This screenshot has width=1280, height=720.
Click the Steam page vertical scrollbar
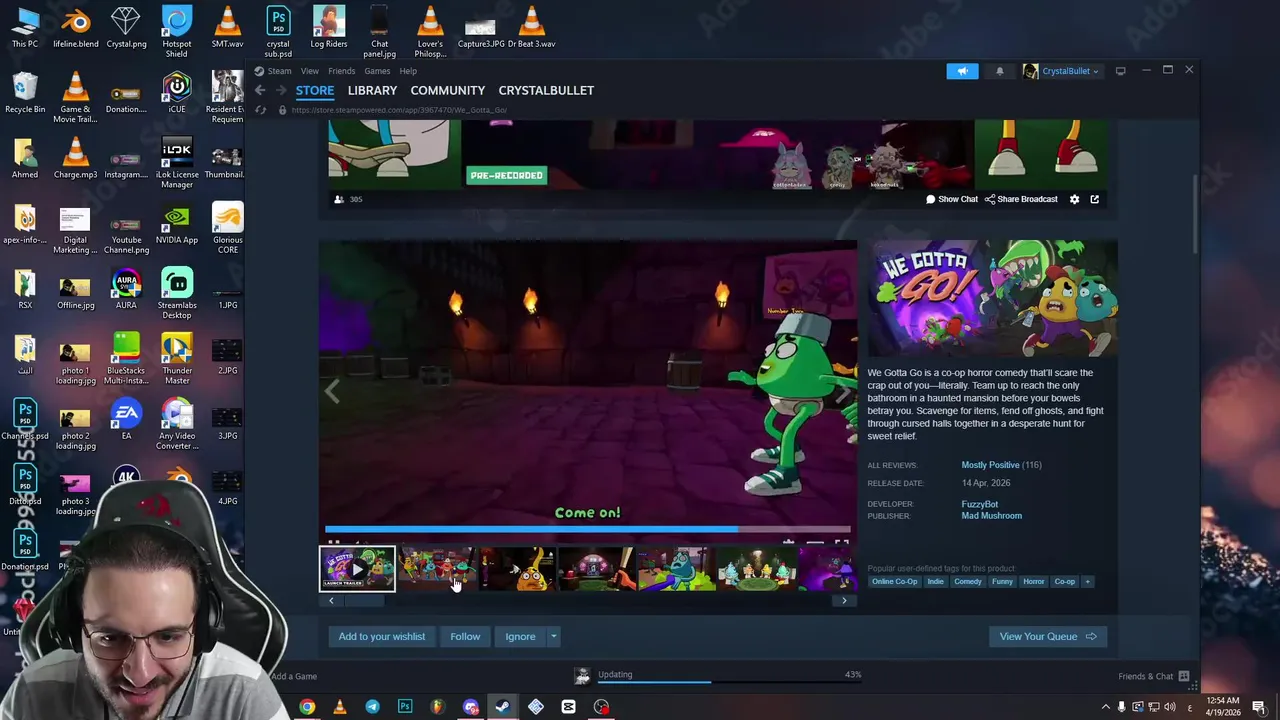1195,215
